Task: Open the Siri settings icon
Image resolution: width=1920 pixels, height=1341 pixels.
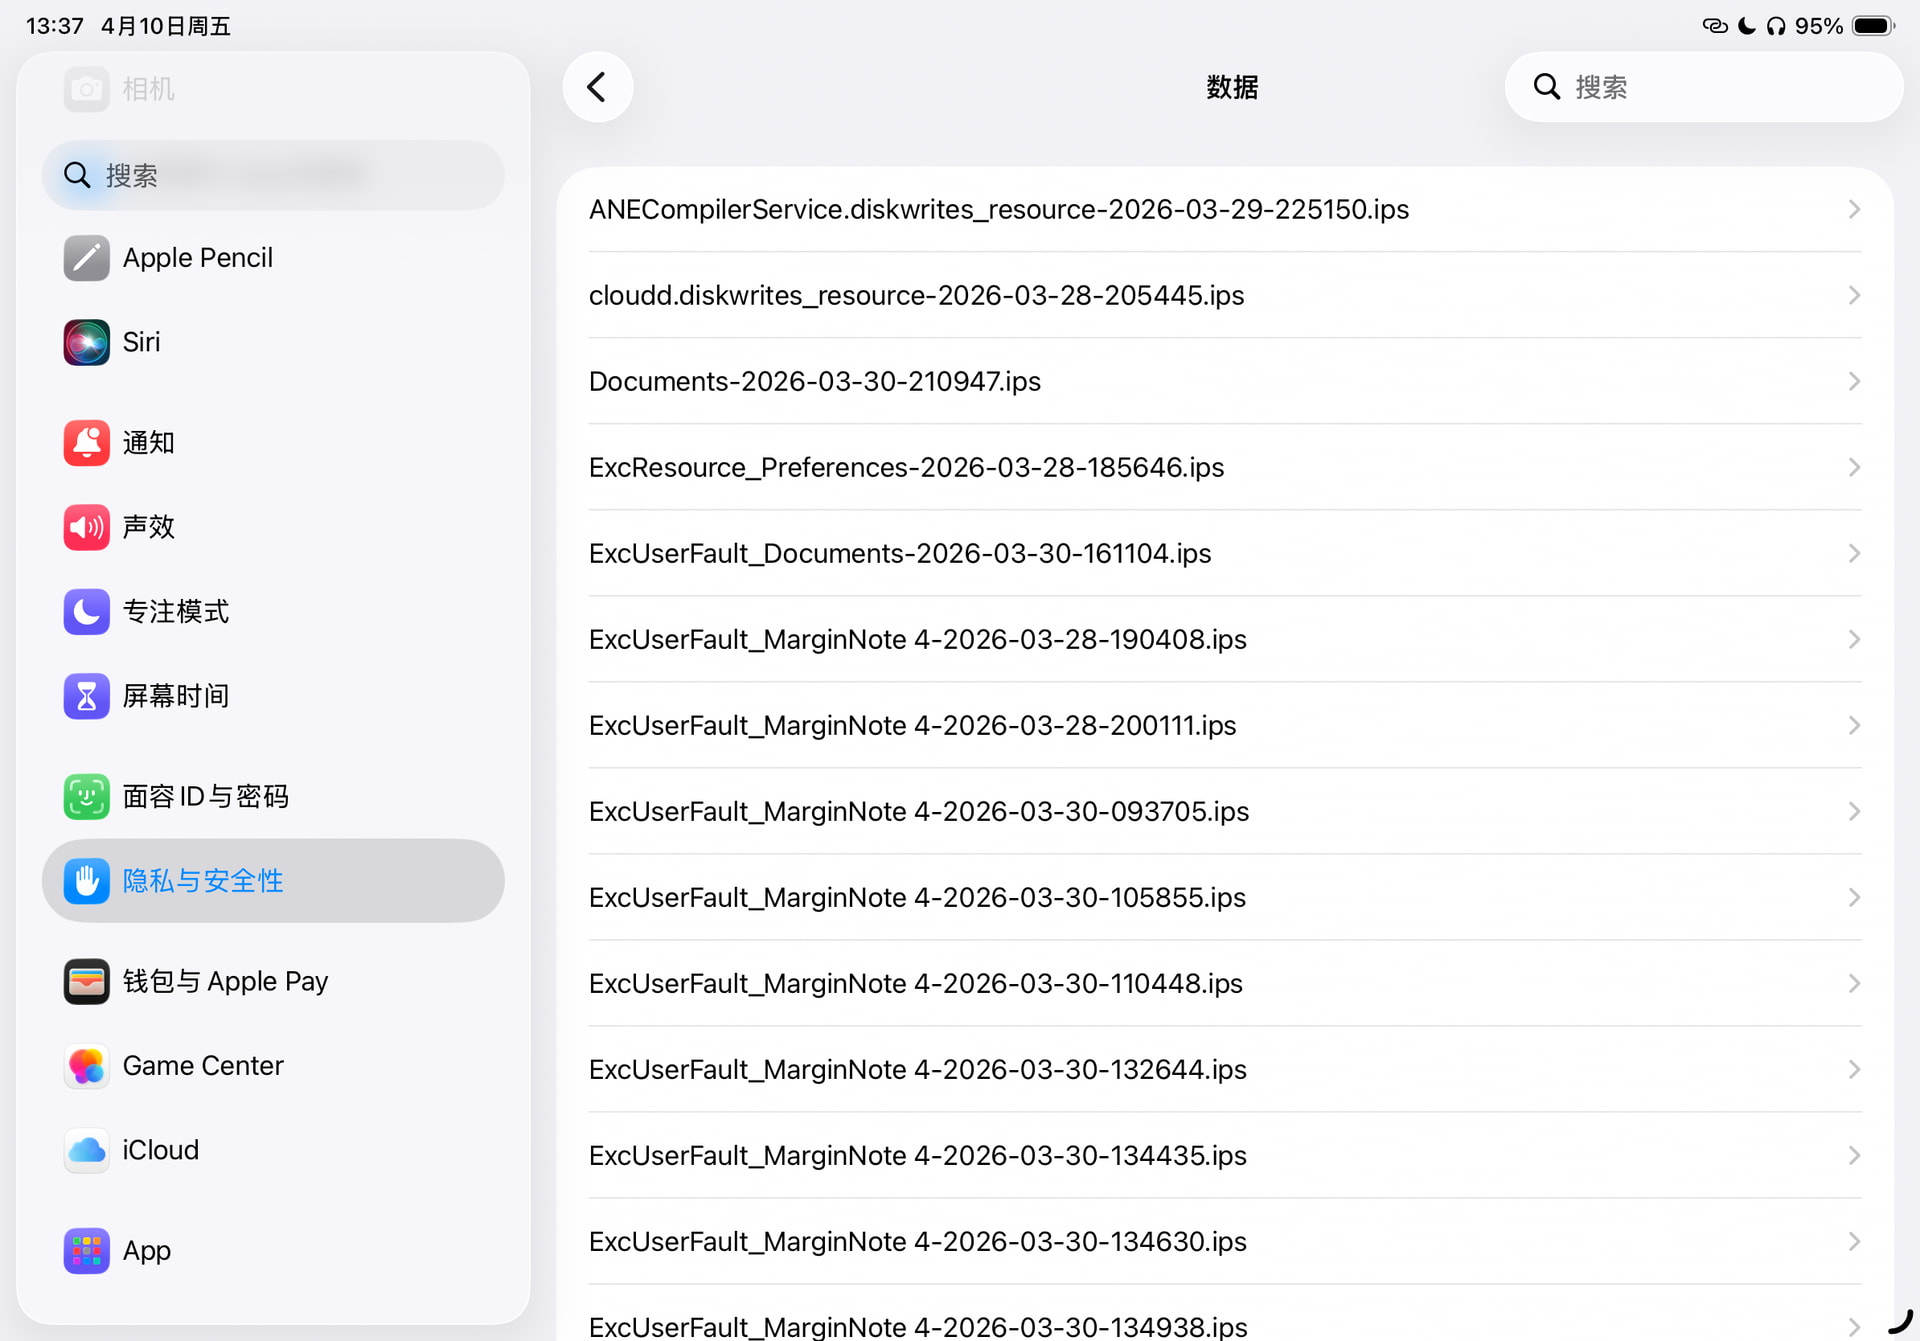Action: coord(87,342)
